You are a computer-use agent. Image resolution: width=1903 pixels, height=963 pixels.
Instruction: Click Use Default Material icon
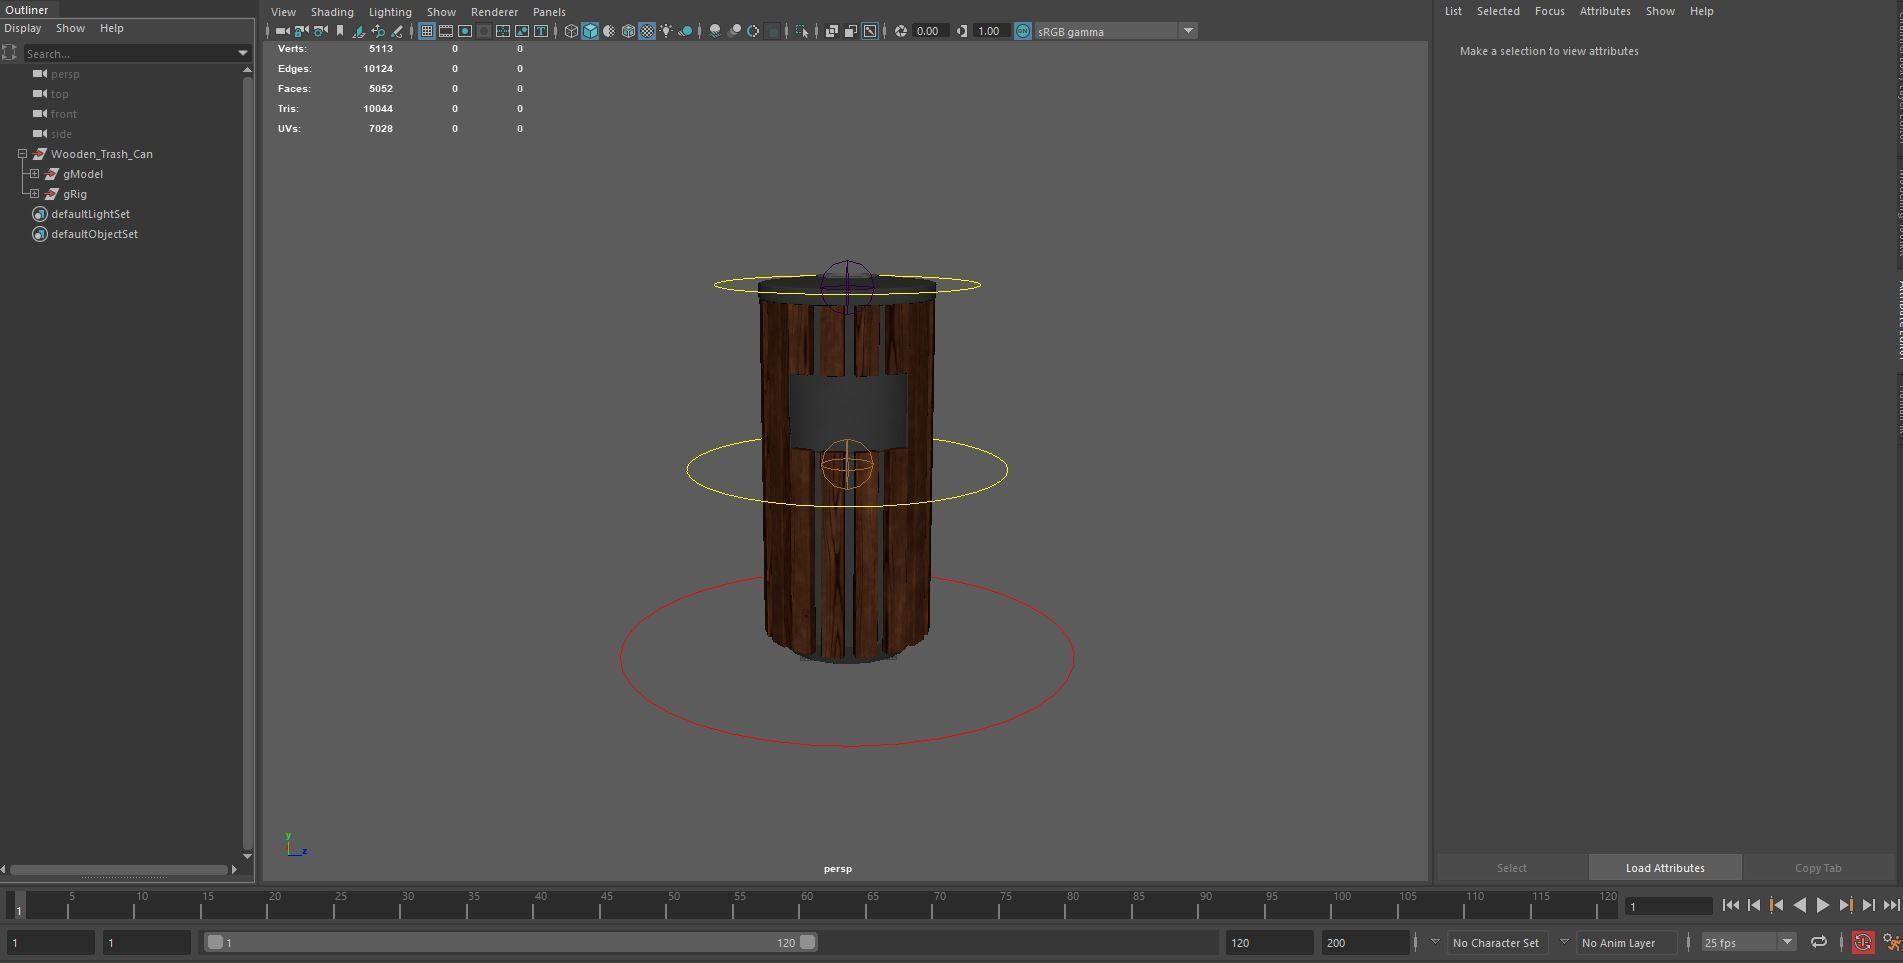point(609,31)
